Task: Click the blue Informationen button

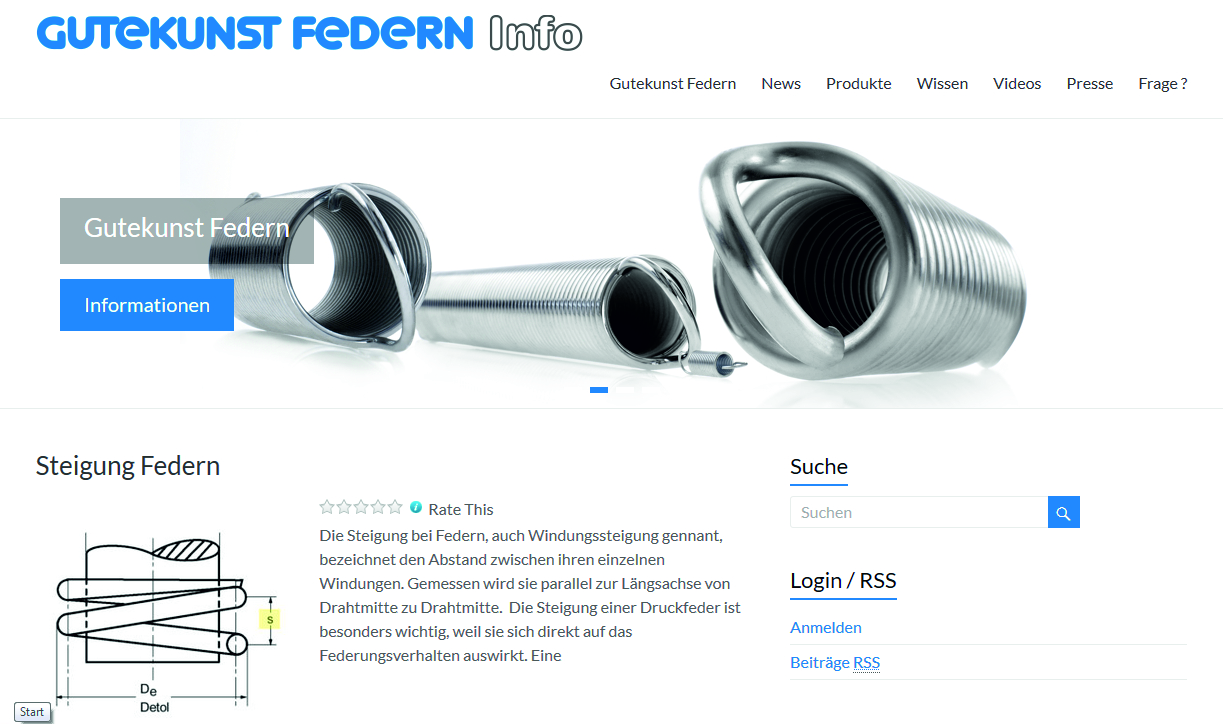Action: pyautogui.click(x=147, y=305)
